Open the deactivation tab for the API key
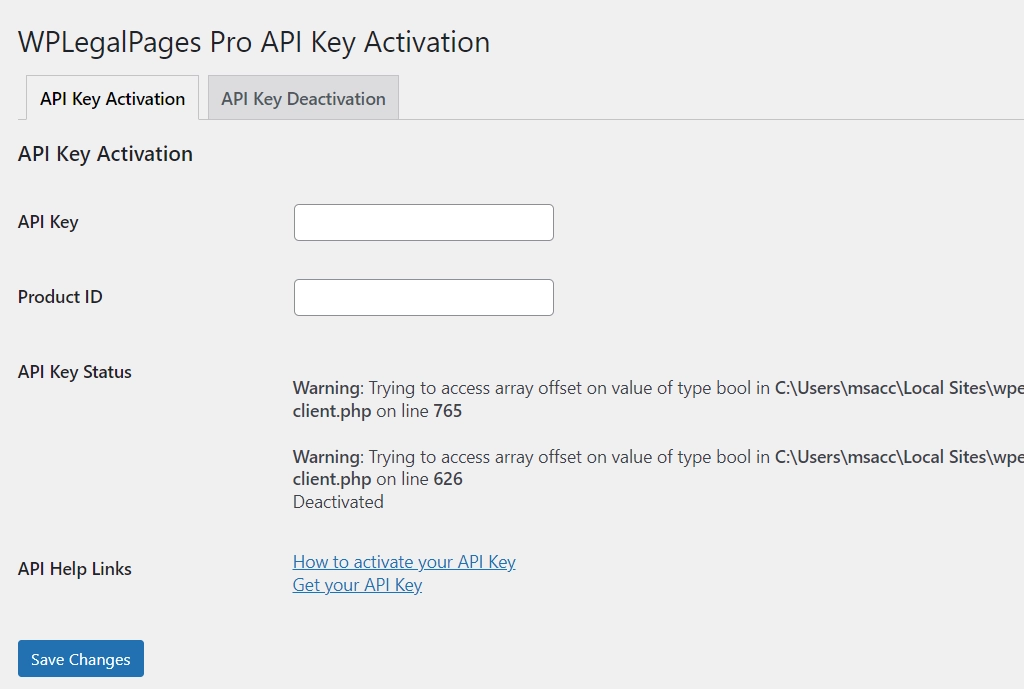 (303, 98)
